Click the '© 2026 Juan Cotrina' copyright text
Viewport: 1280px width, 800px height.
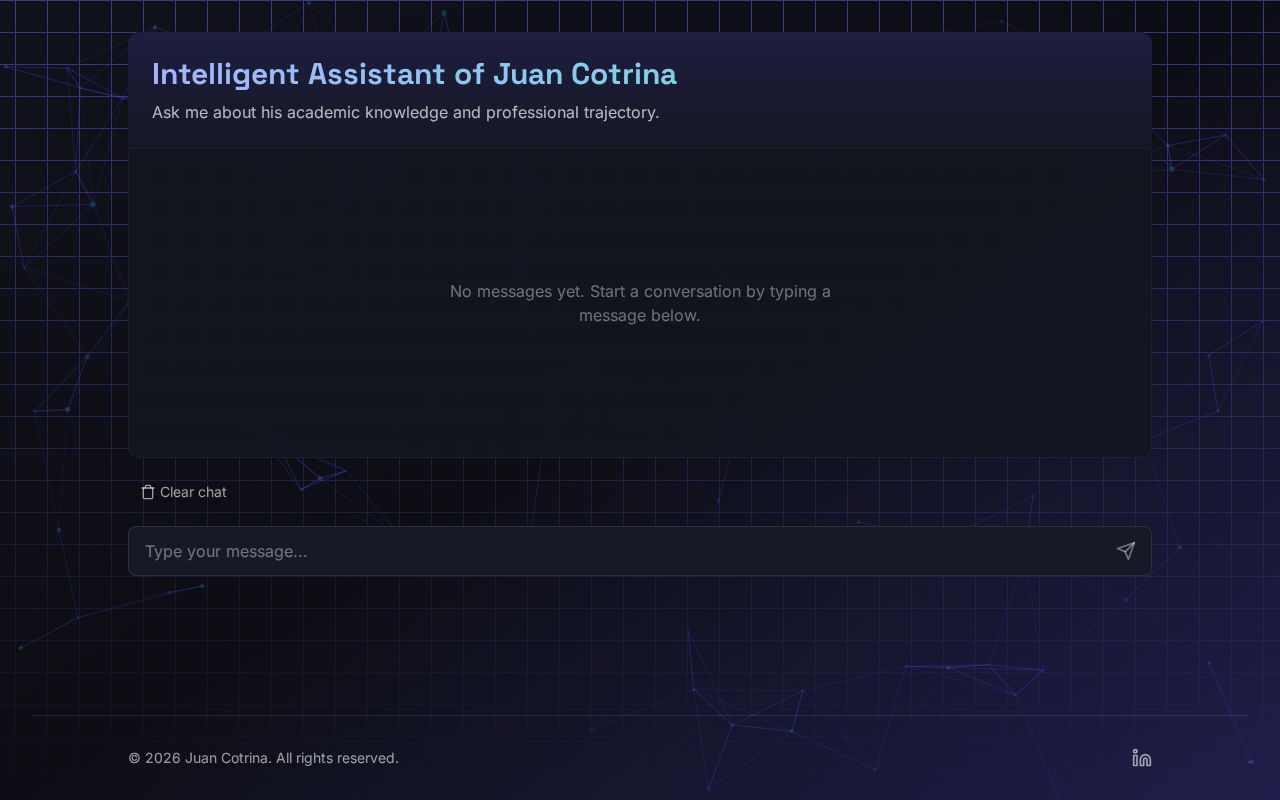pos(263,758)
